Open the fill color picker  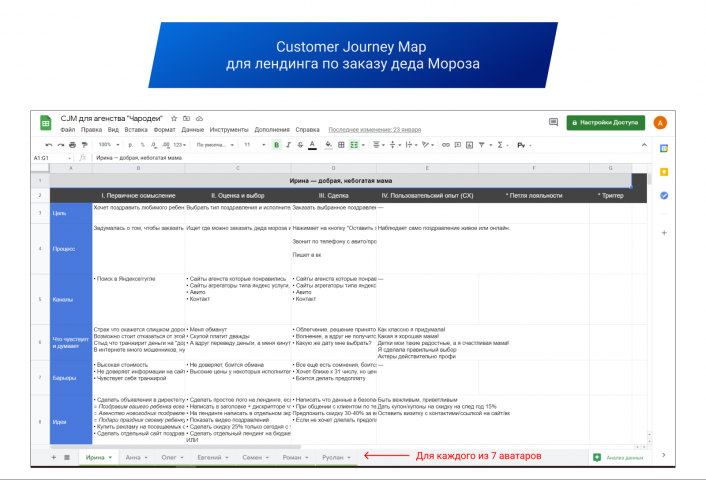click(329, 145)
